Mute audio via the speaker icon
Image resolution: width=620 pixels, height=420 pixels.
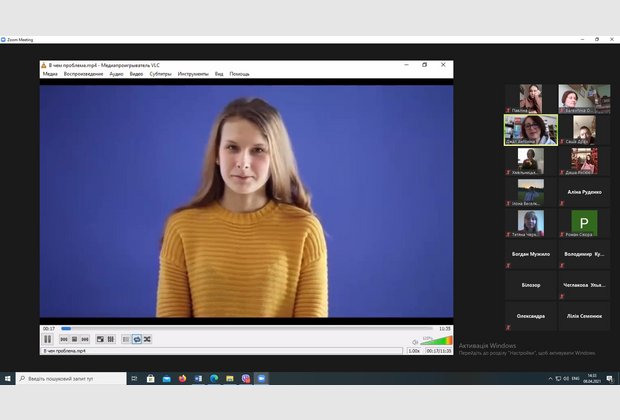click(x=413, y=341)
